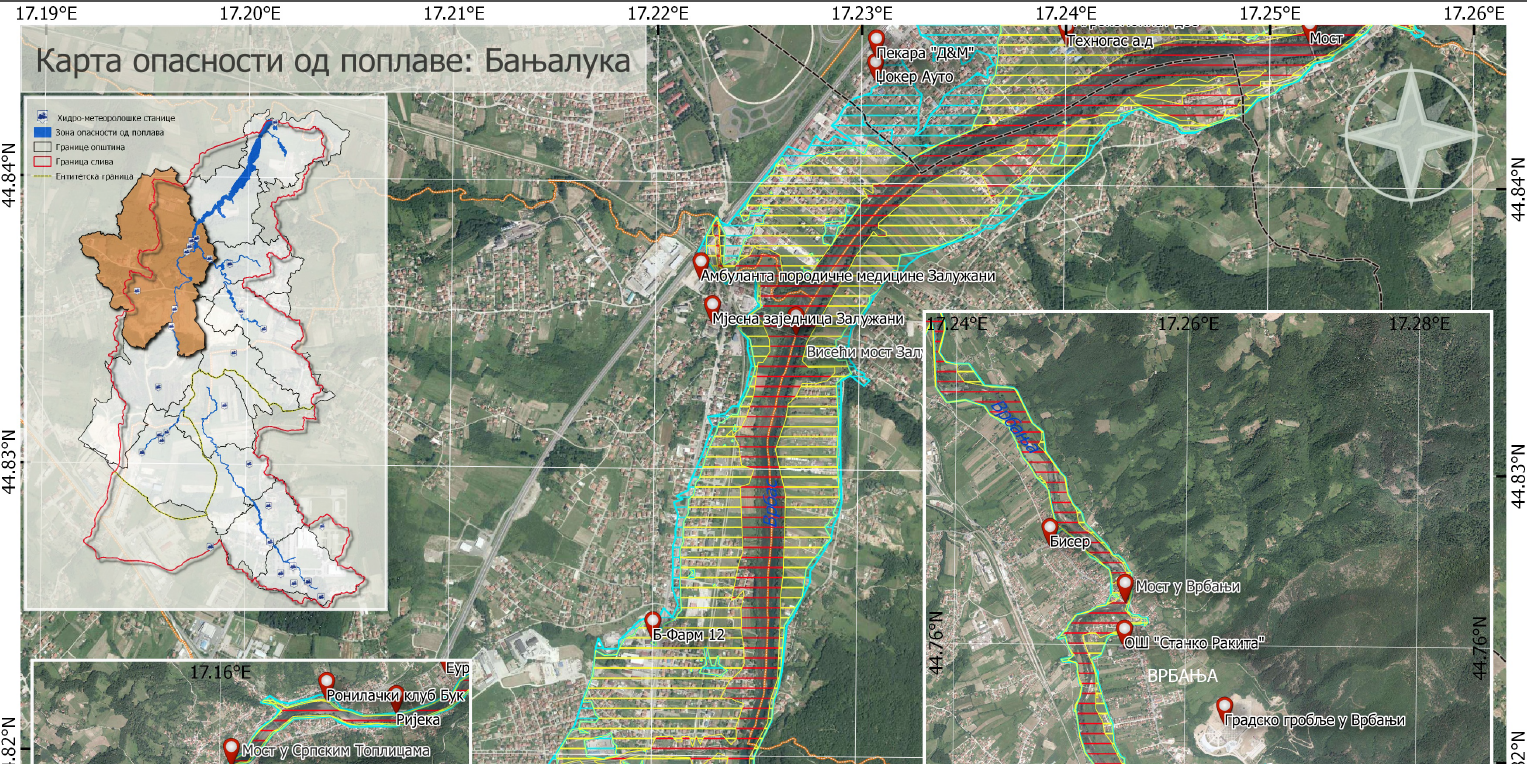Click the ВРБАЊА place label on inset map

tap(1182, 676)
